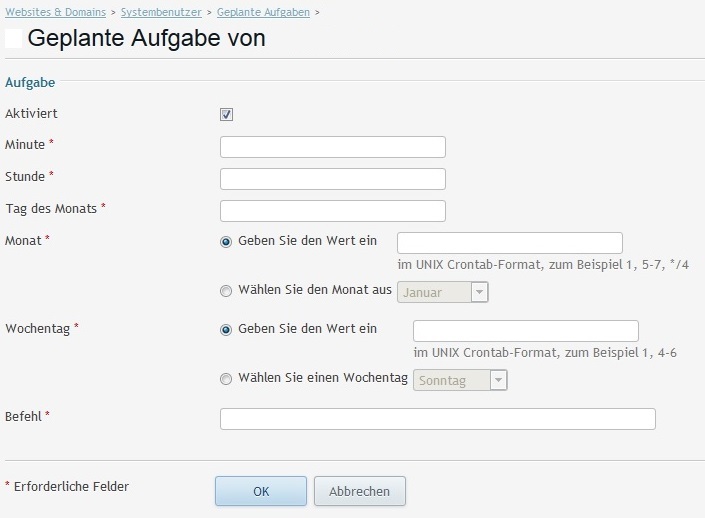
Task: Return to Geplante Aufgaben breadcrumb
Action: pyautogui.click(x=263, y=12)
